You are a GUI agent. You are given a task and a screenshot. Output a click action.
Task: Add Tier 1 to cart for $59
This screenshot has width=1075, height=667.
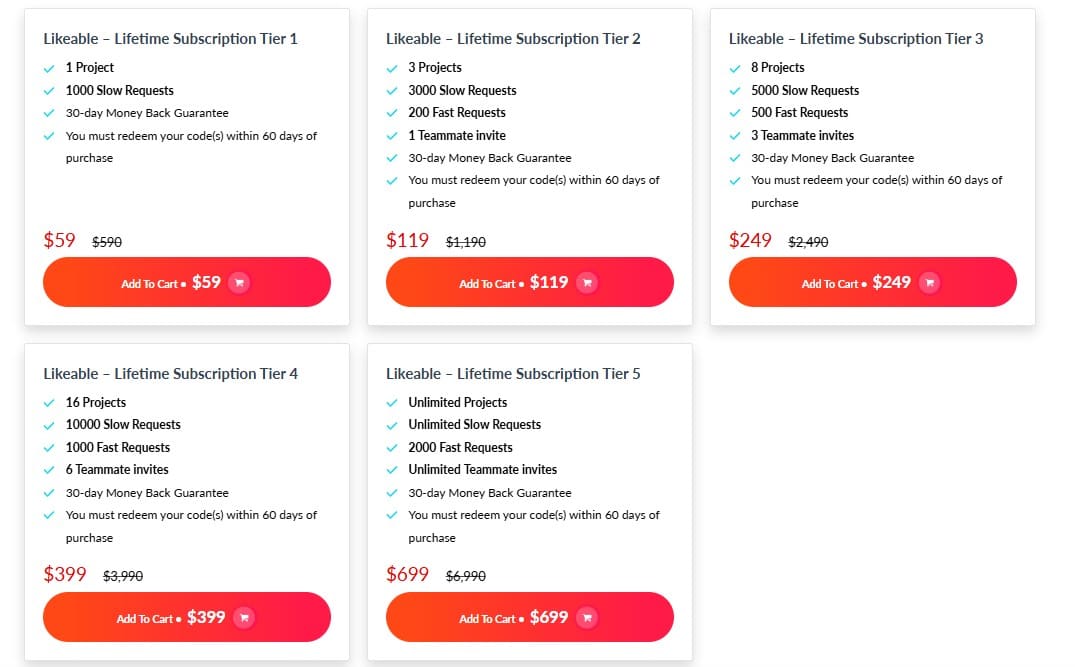tap(186, 282)
